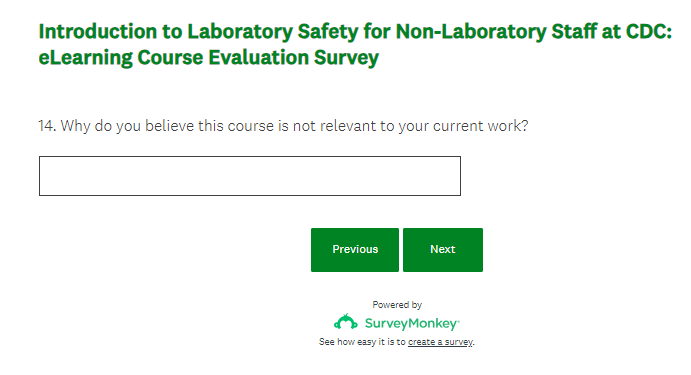Click 'Non-Laboratory Staff at CDC:' in the title

(x=534, y=32)
